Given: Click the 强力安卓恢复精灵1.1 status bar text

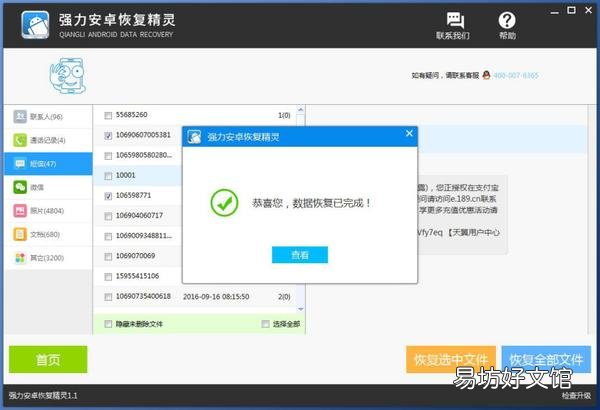Looking at the screenshot, I should point(43,395).
